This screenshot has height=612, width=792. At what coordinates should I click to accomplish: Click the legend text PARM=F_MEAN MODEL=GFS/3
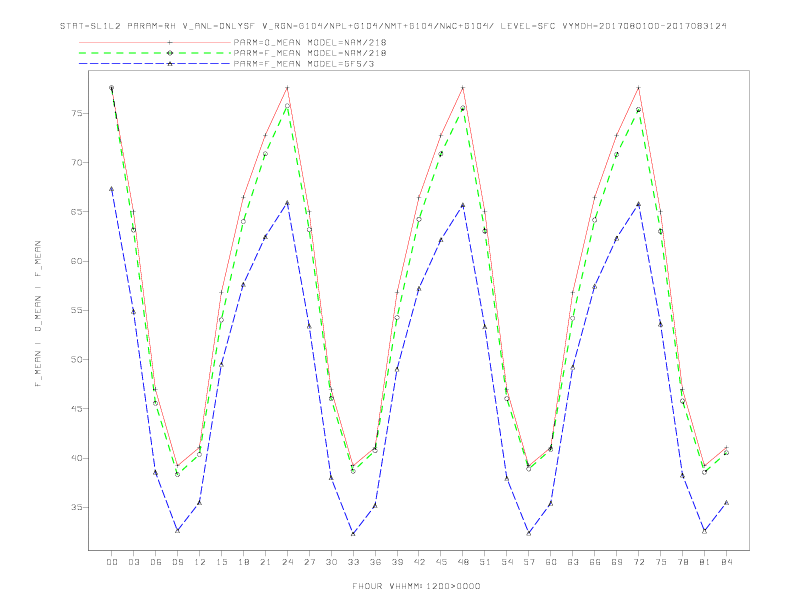[304, 64]
